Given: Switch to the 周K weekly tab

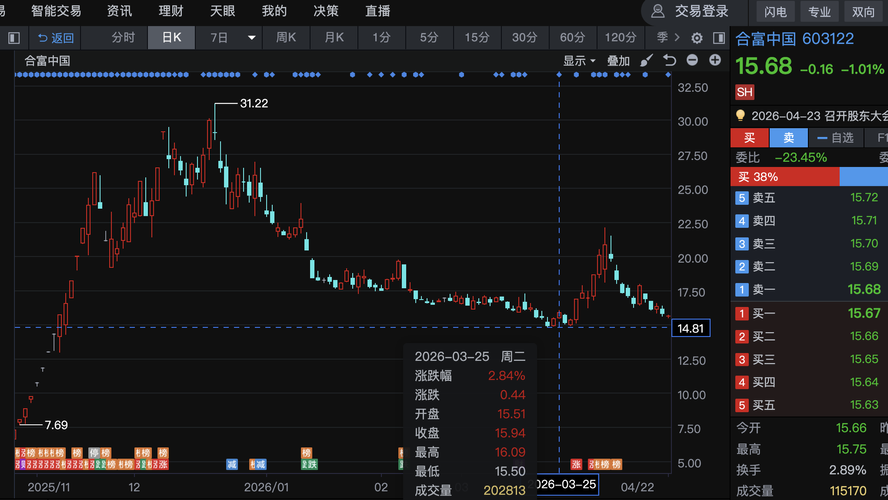Looking at the screenshot, I should [x=286, y=38].
